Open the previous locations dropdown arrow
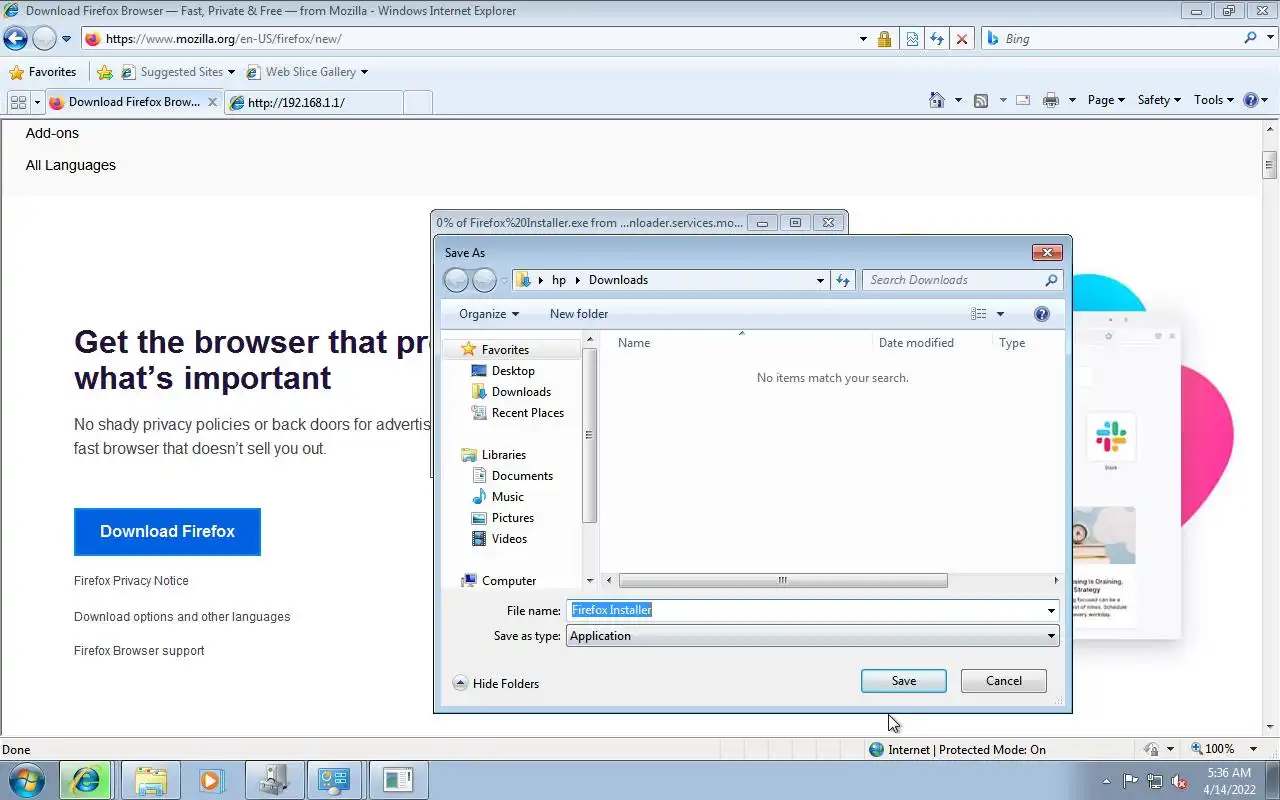 click(x=820, y=280)
